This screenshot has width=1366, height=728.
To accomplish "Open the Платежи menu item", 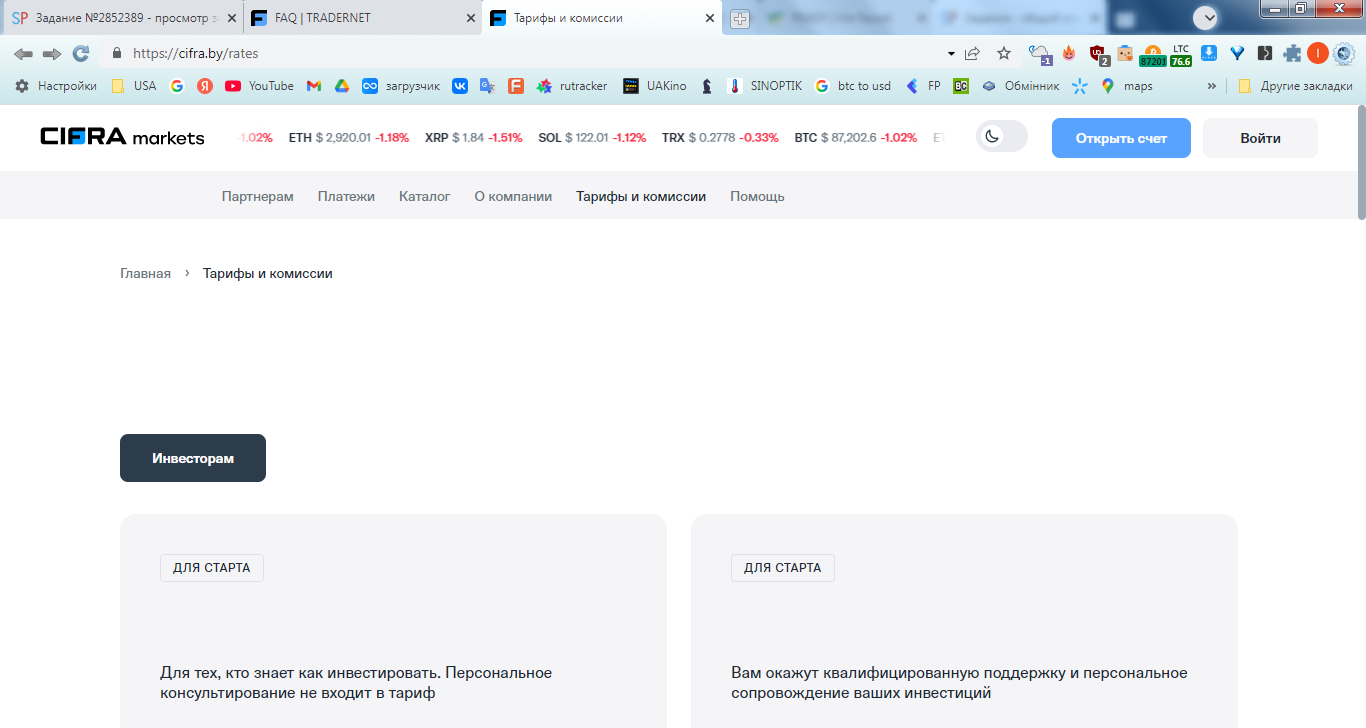I will tap(346, 197).
